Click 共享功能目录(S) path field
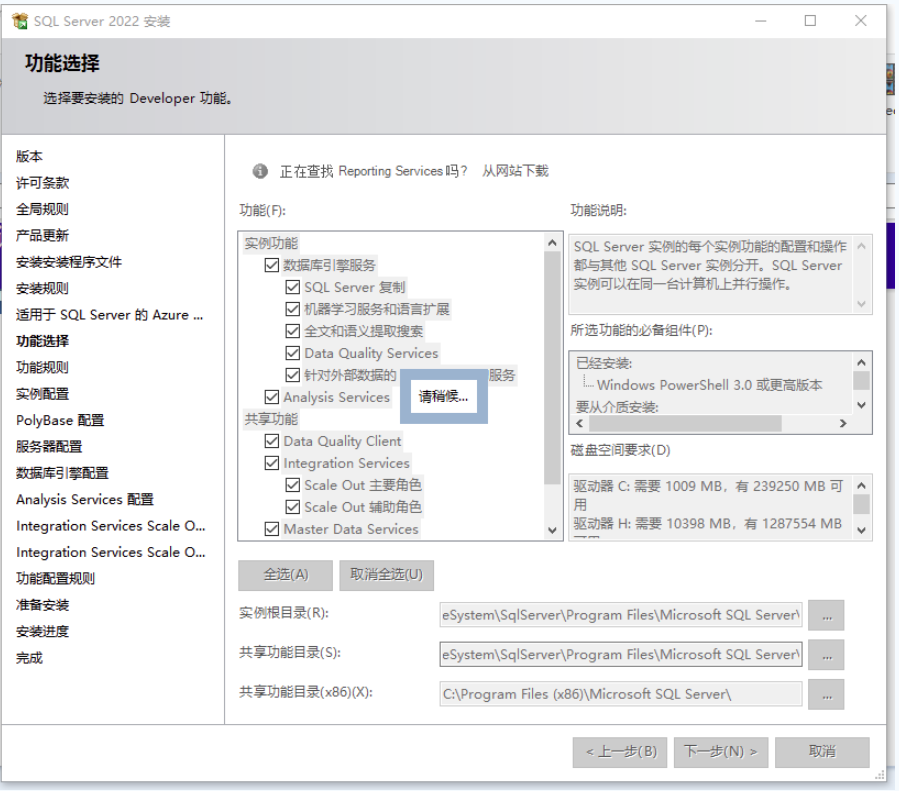Image resolution: width=899 pixels, height=791 pixels. pos(621,655)
